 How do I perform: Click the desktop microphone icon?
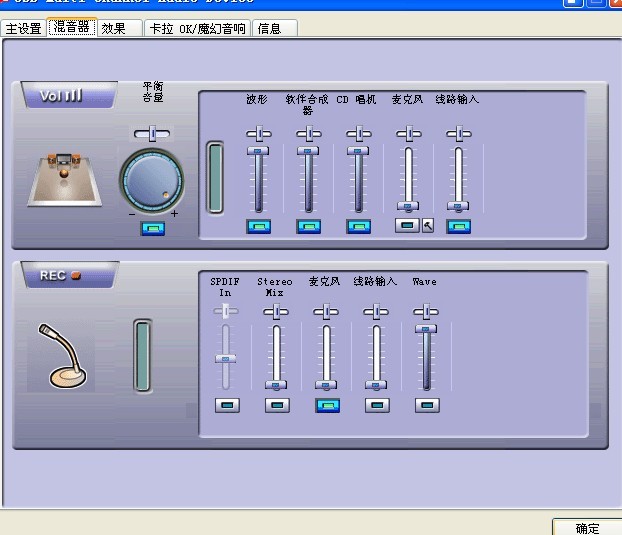pos(61,356)
